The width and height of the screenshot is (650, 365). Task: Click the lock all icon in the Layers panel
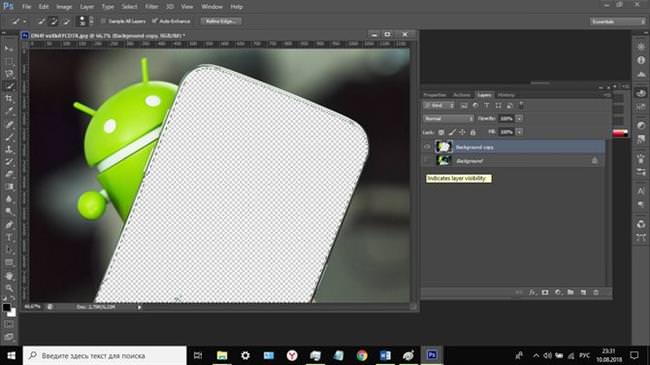tap(473, 132)
